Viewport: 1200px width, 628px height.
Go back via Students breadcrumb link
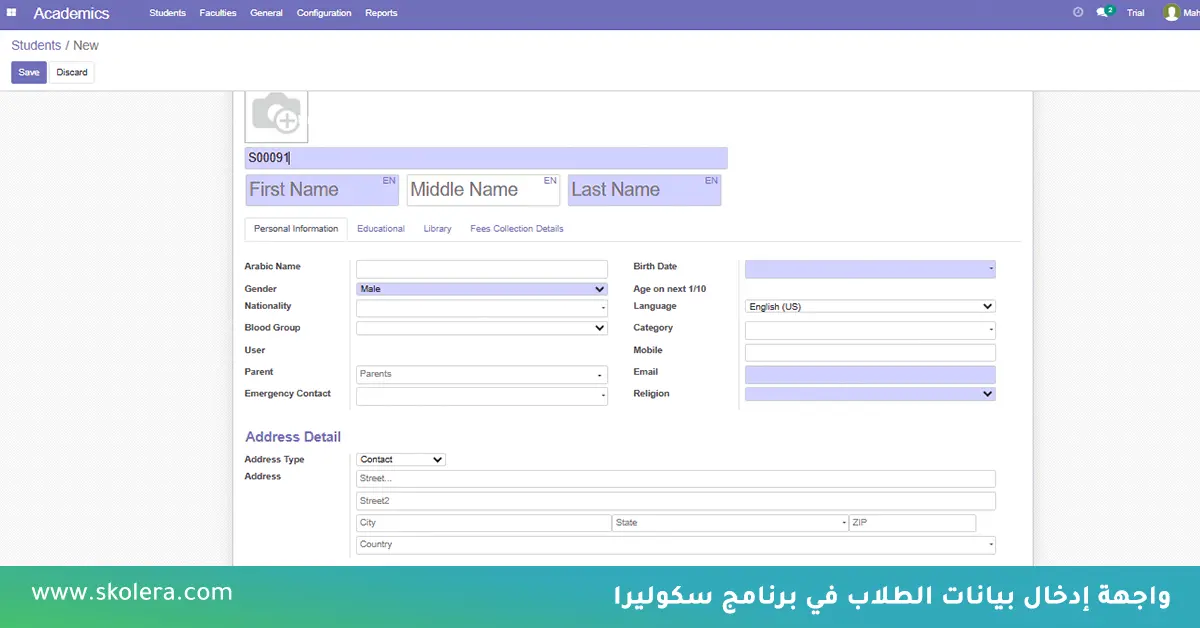point(36,46)
